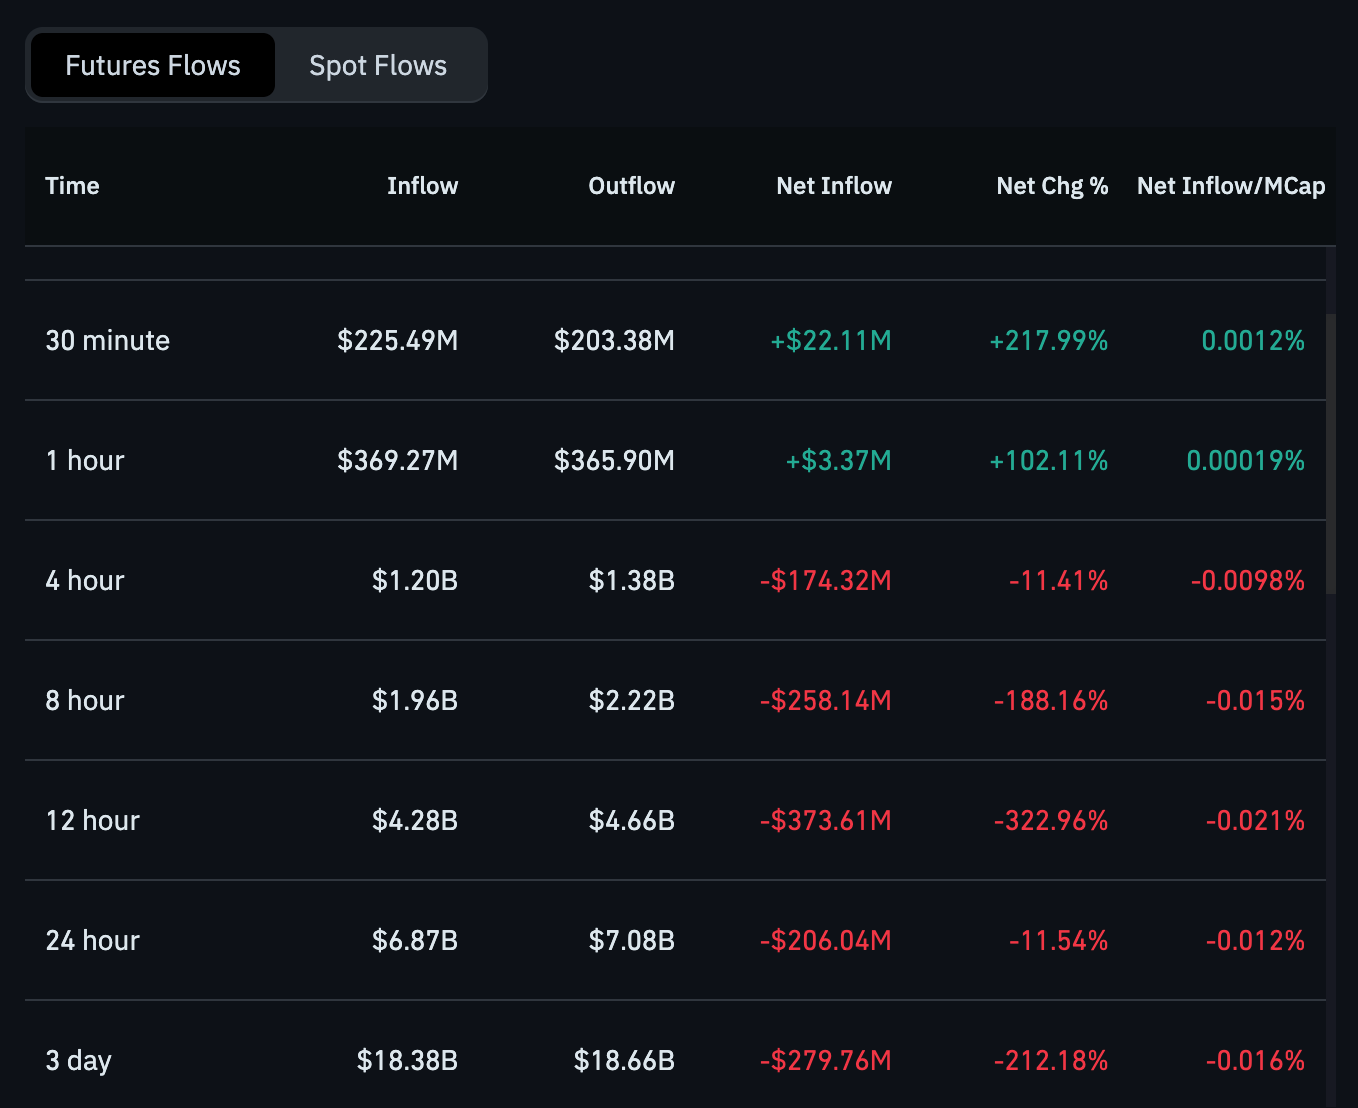The width and height of the screenshot is (1358, 1108).
Task: Click the $18.38B inflow value
Action: (407, 1060)
